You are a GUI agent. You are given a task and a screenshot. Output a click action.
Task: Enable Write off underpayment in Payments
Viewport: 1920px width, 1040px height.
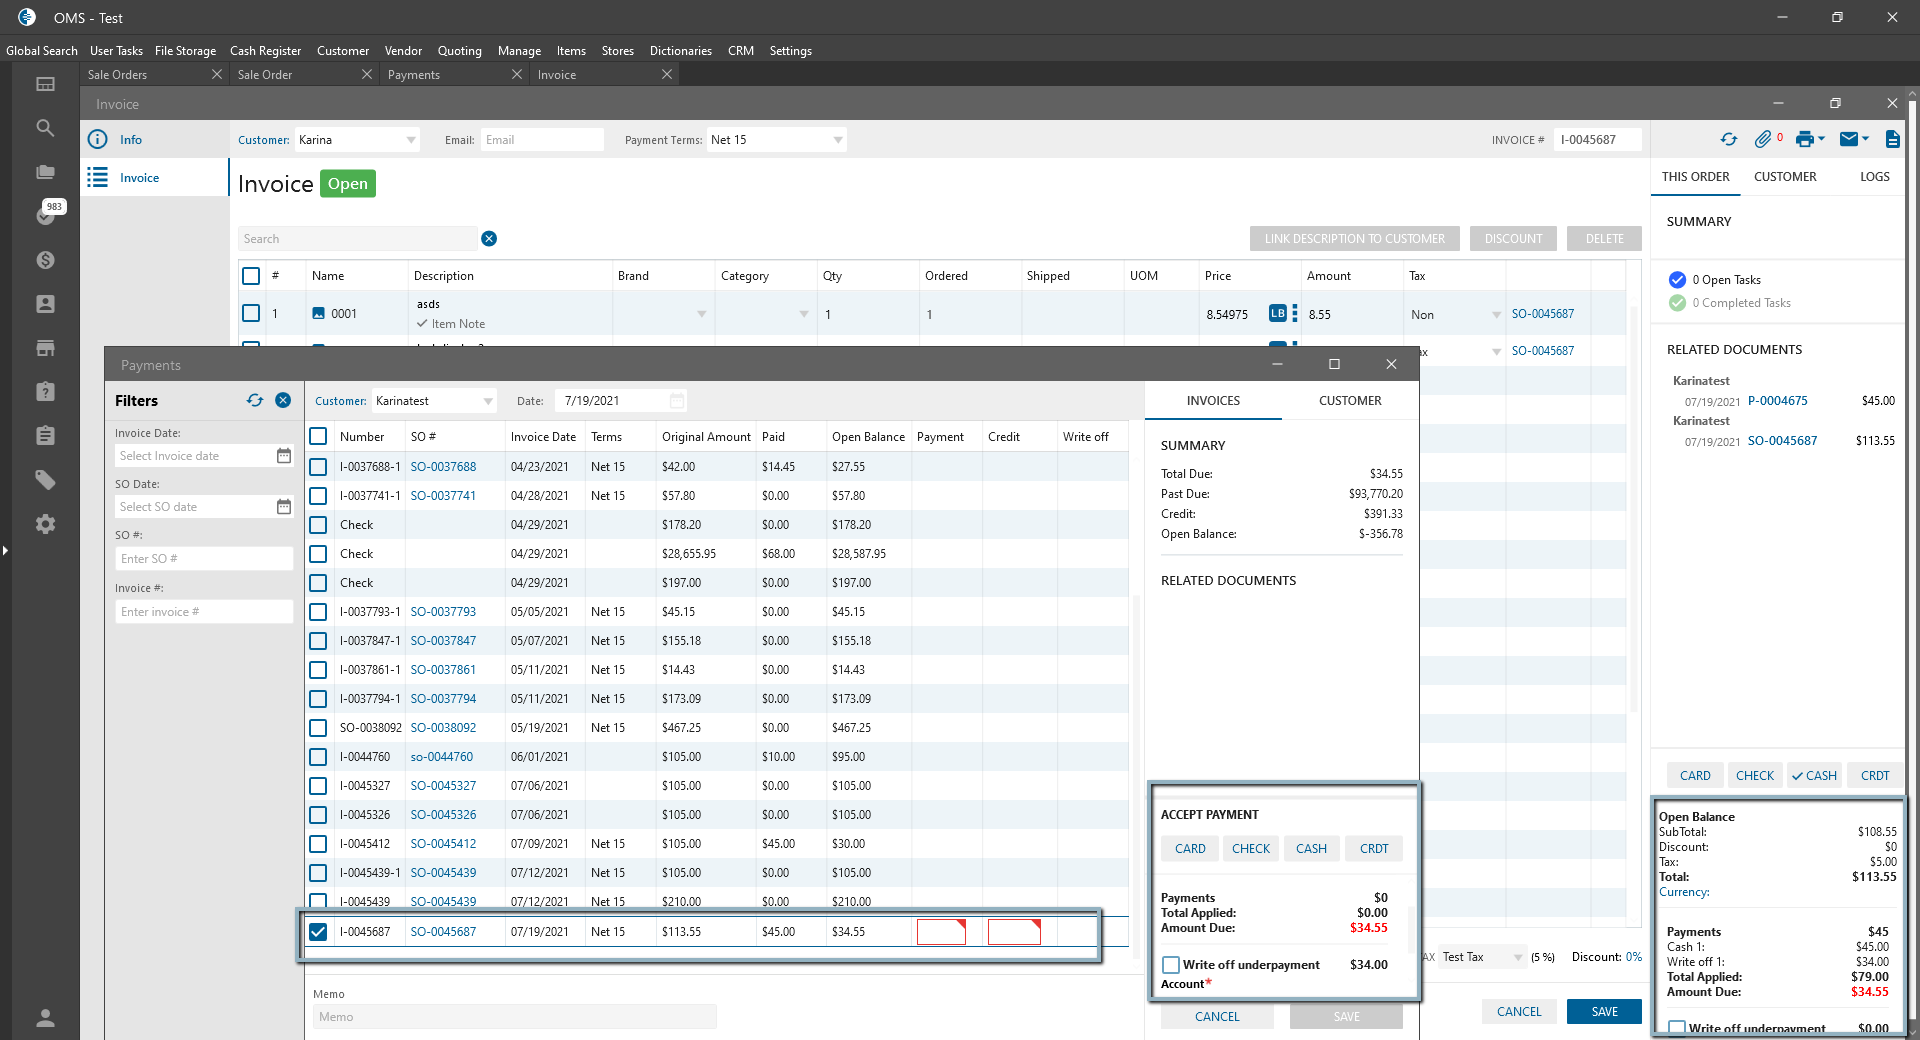[x=1171, y=965]
